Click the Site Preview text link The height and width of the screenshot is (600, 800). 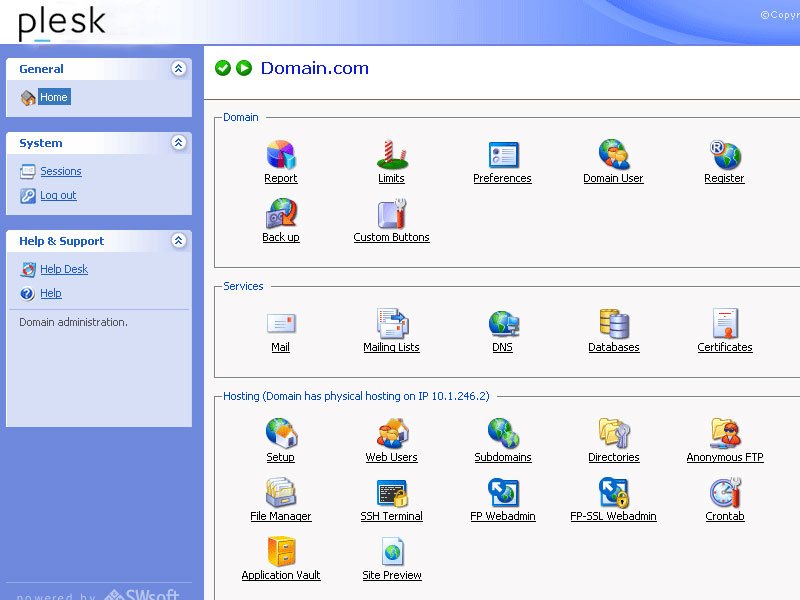click(392, 575)
